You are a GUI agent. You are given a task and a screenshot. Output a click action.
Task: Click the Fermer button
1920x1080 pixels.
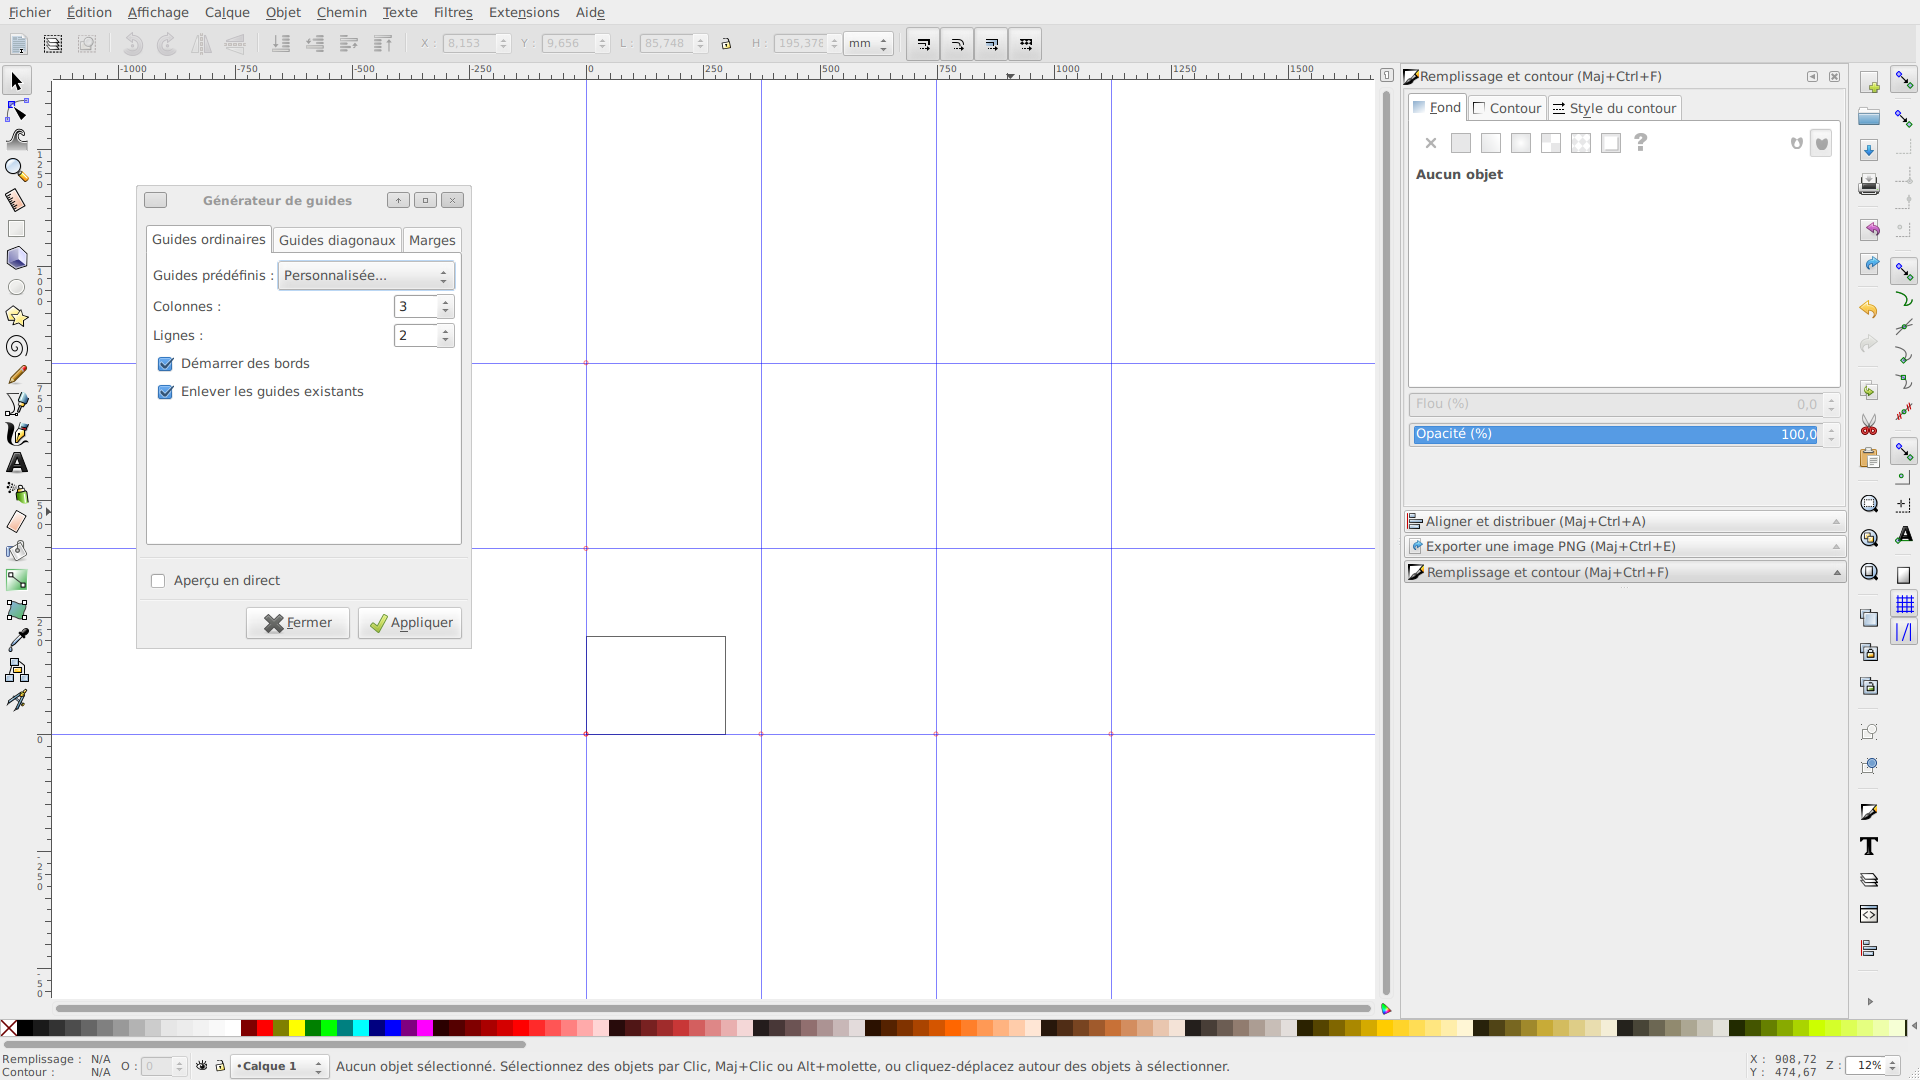[297, 622]
